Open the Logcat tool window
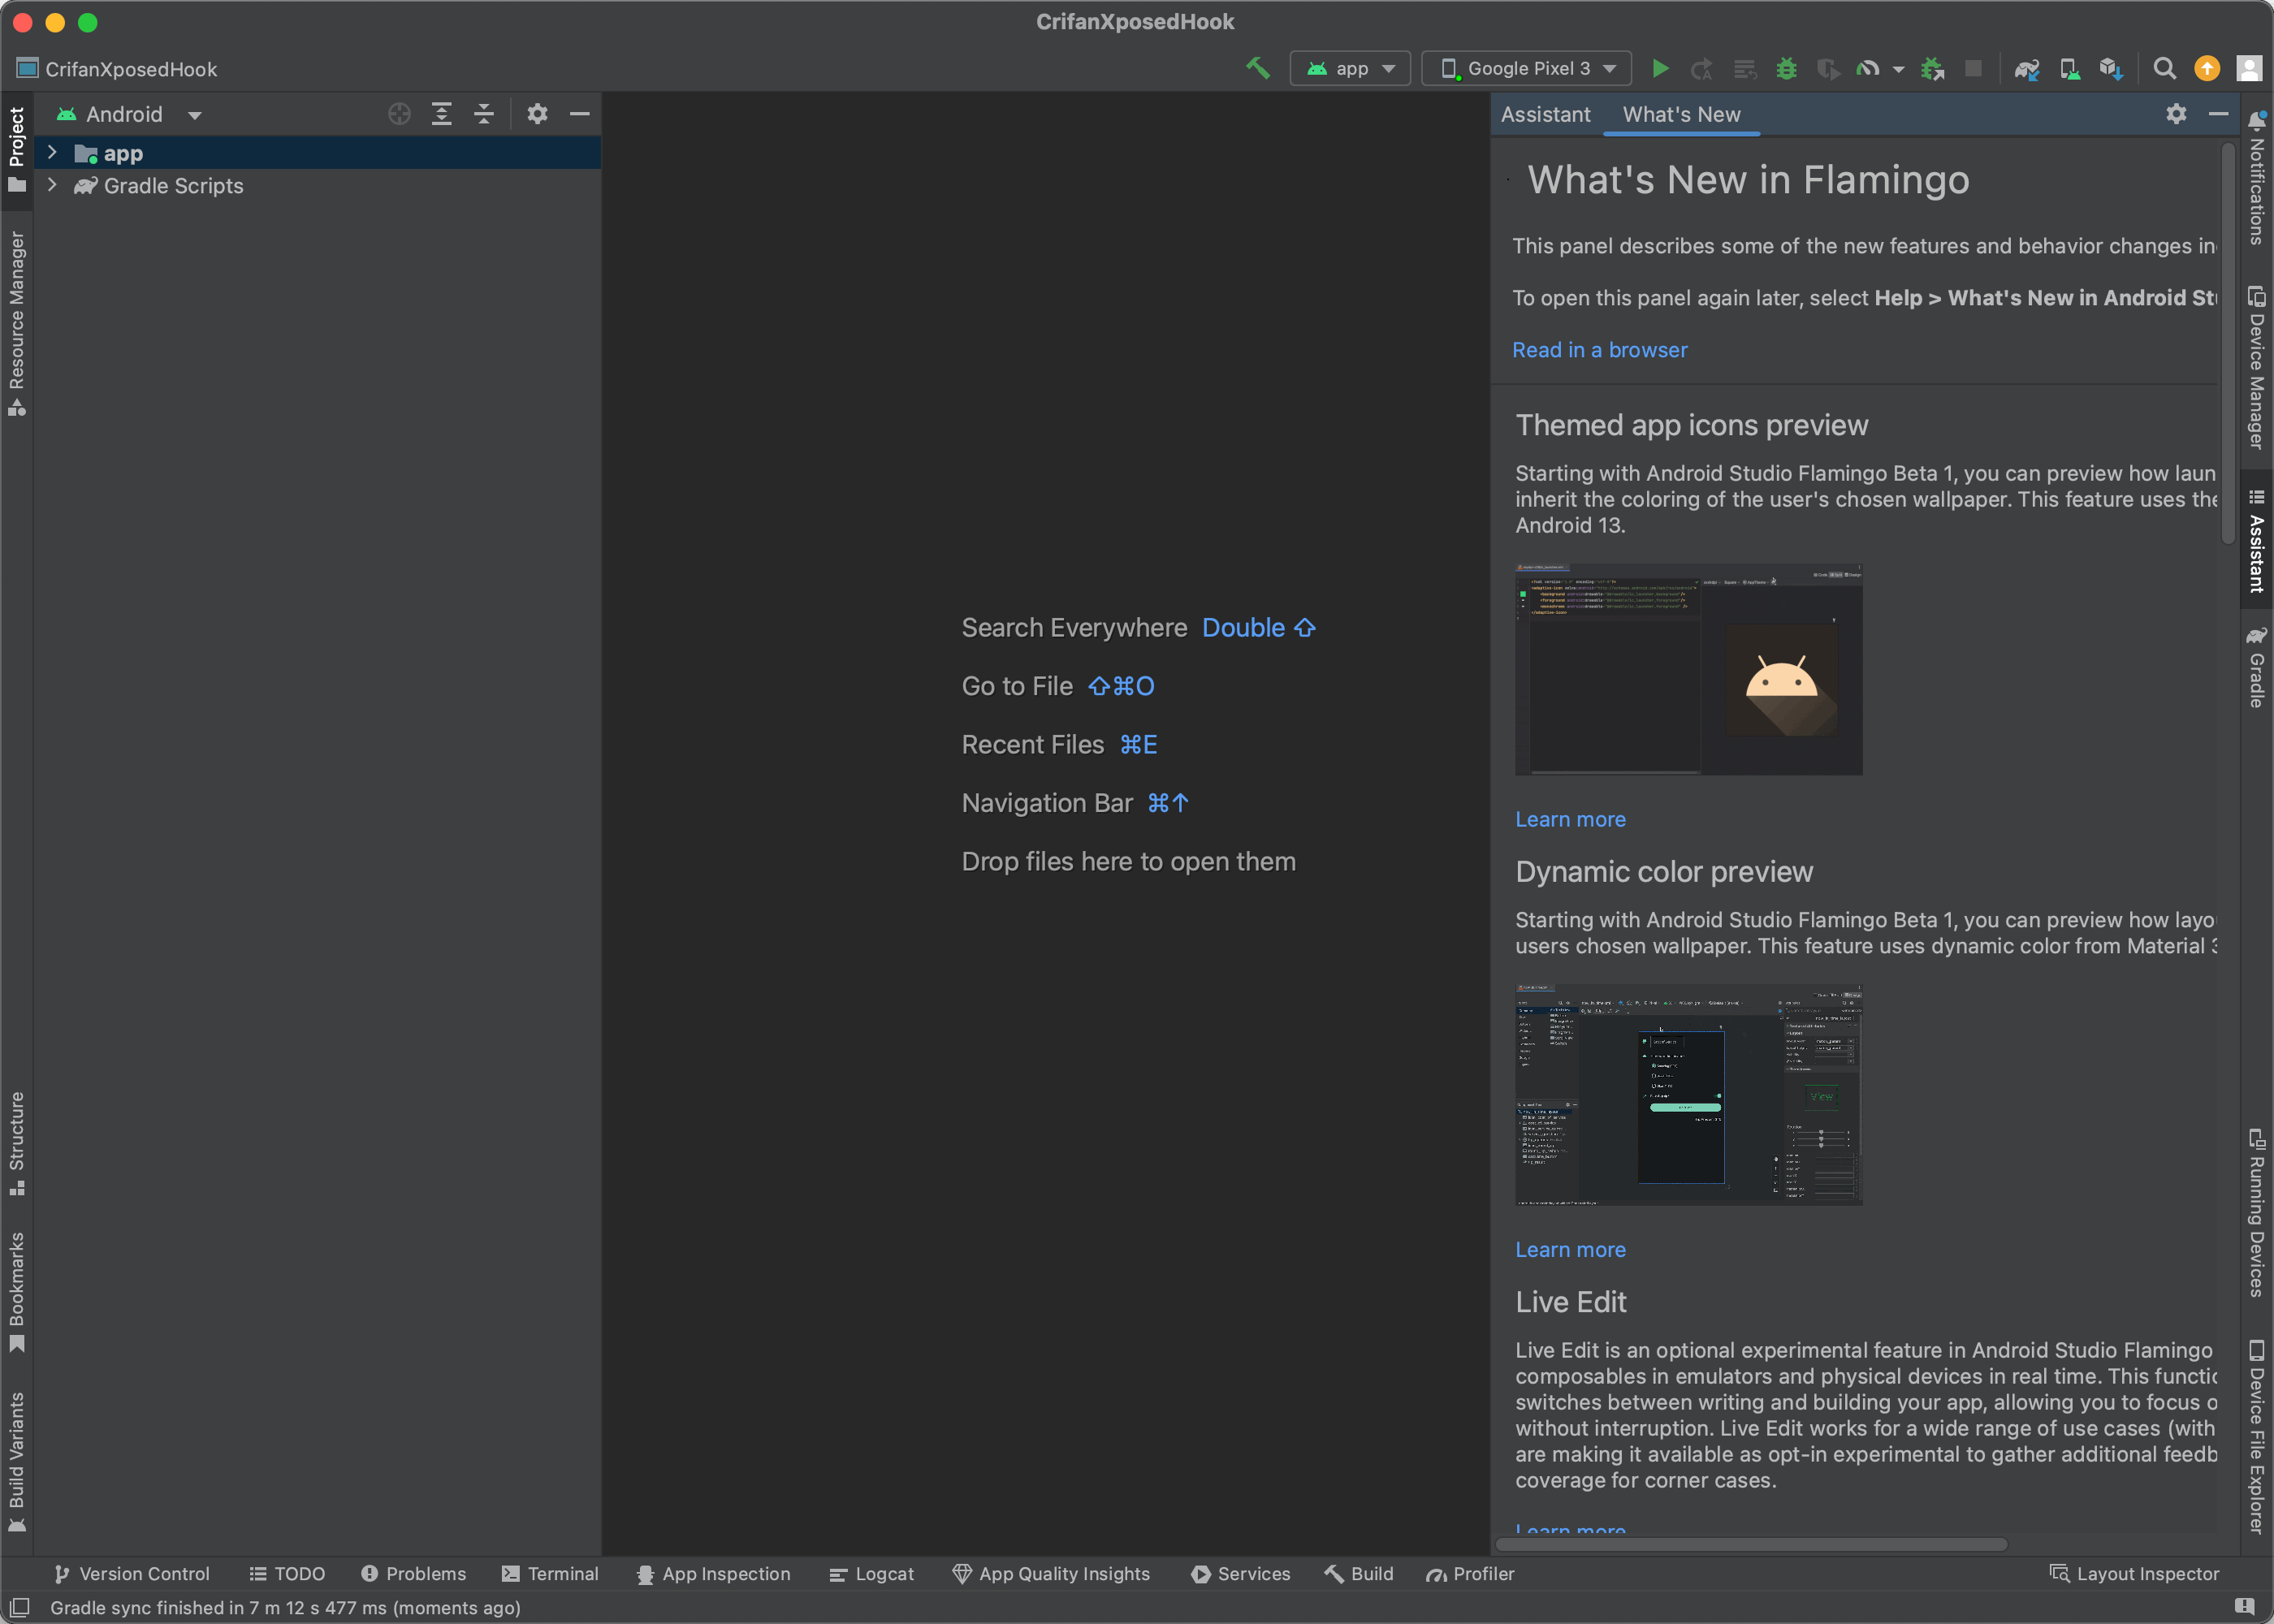The height and width of the screenshot is (1624, 2274). point(871,1573)
